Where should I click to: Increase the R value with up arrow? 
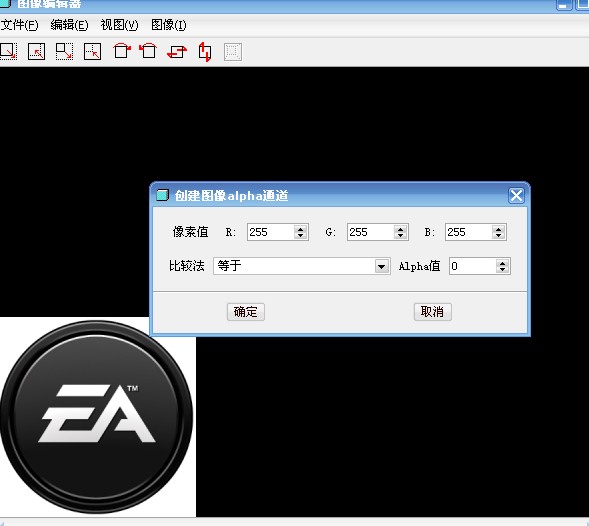point(301,228)
